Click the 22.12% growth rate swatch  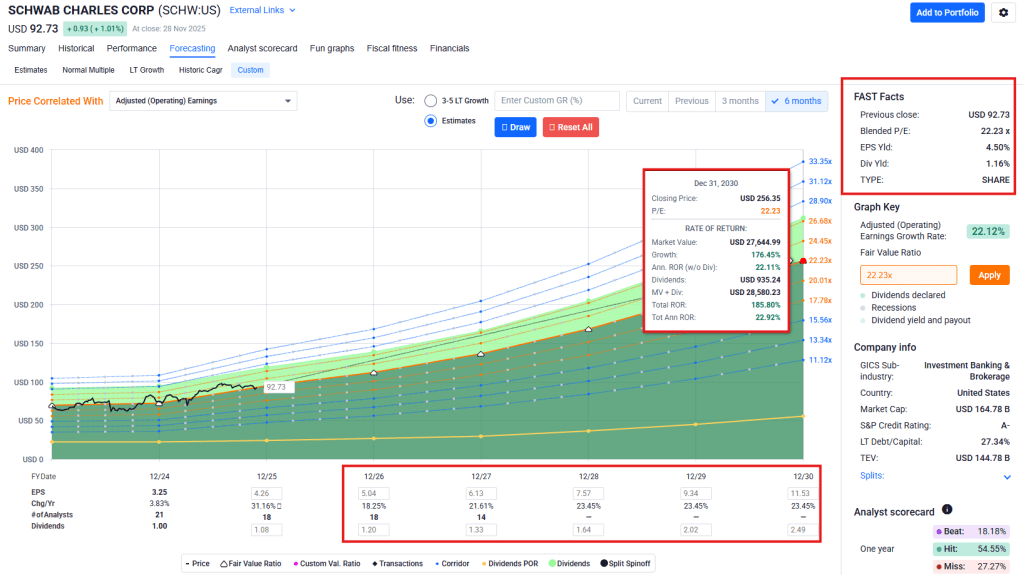pos(988,231)
